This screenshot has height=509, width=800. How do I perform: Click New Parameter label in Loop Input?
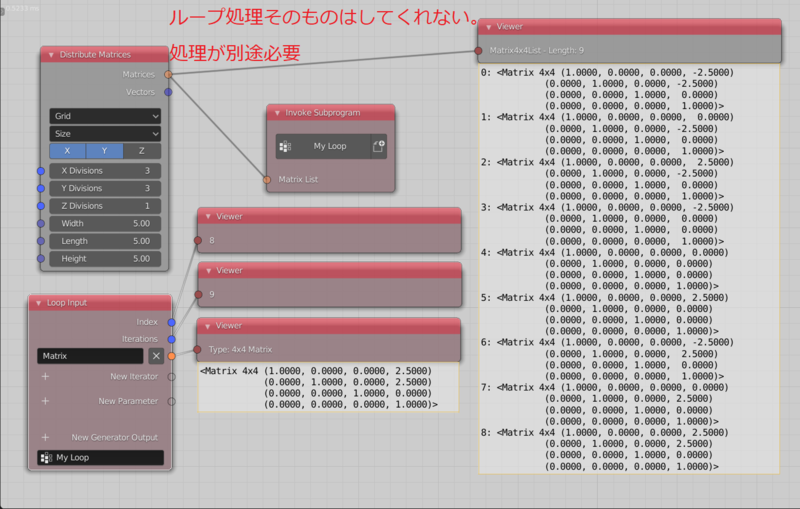click(x=128, y=401)
